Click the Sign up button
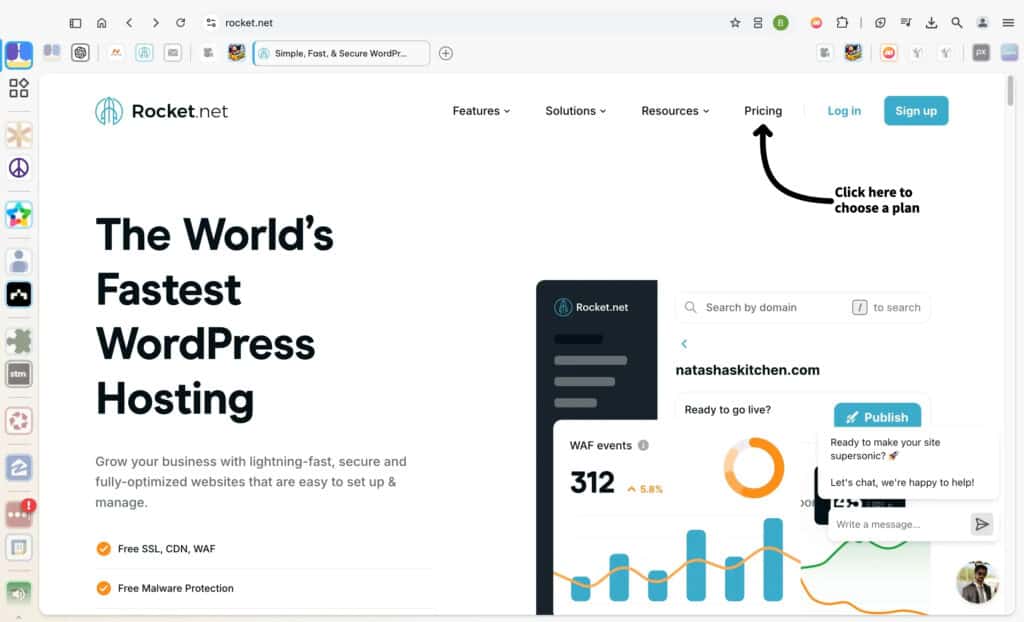This screenshot has width=1024, height=622. [915, 111]
